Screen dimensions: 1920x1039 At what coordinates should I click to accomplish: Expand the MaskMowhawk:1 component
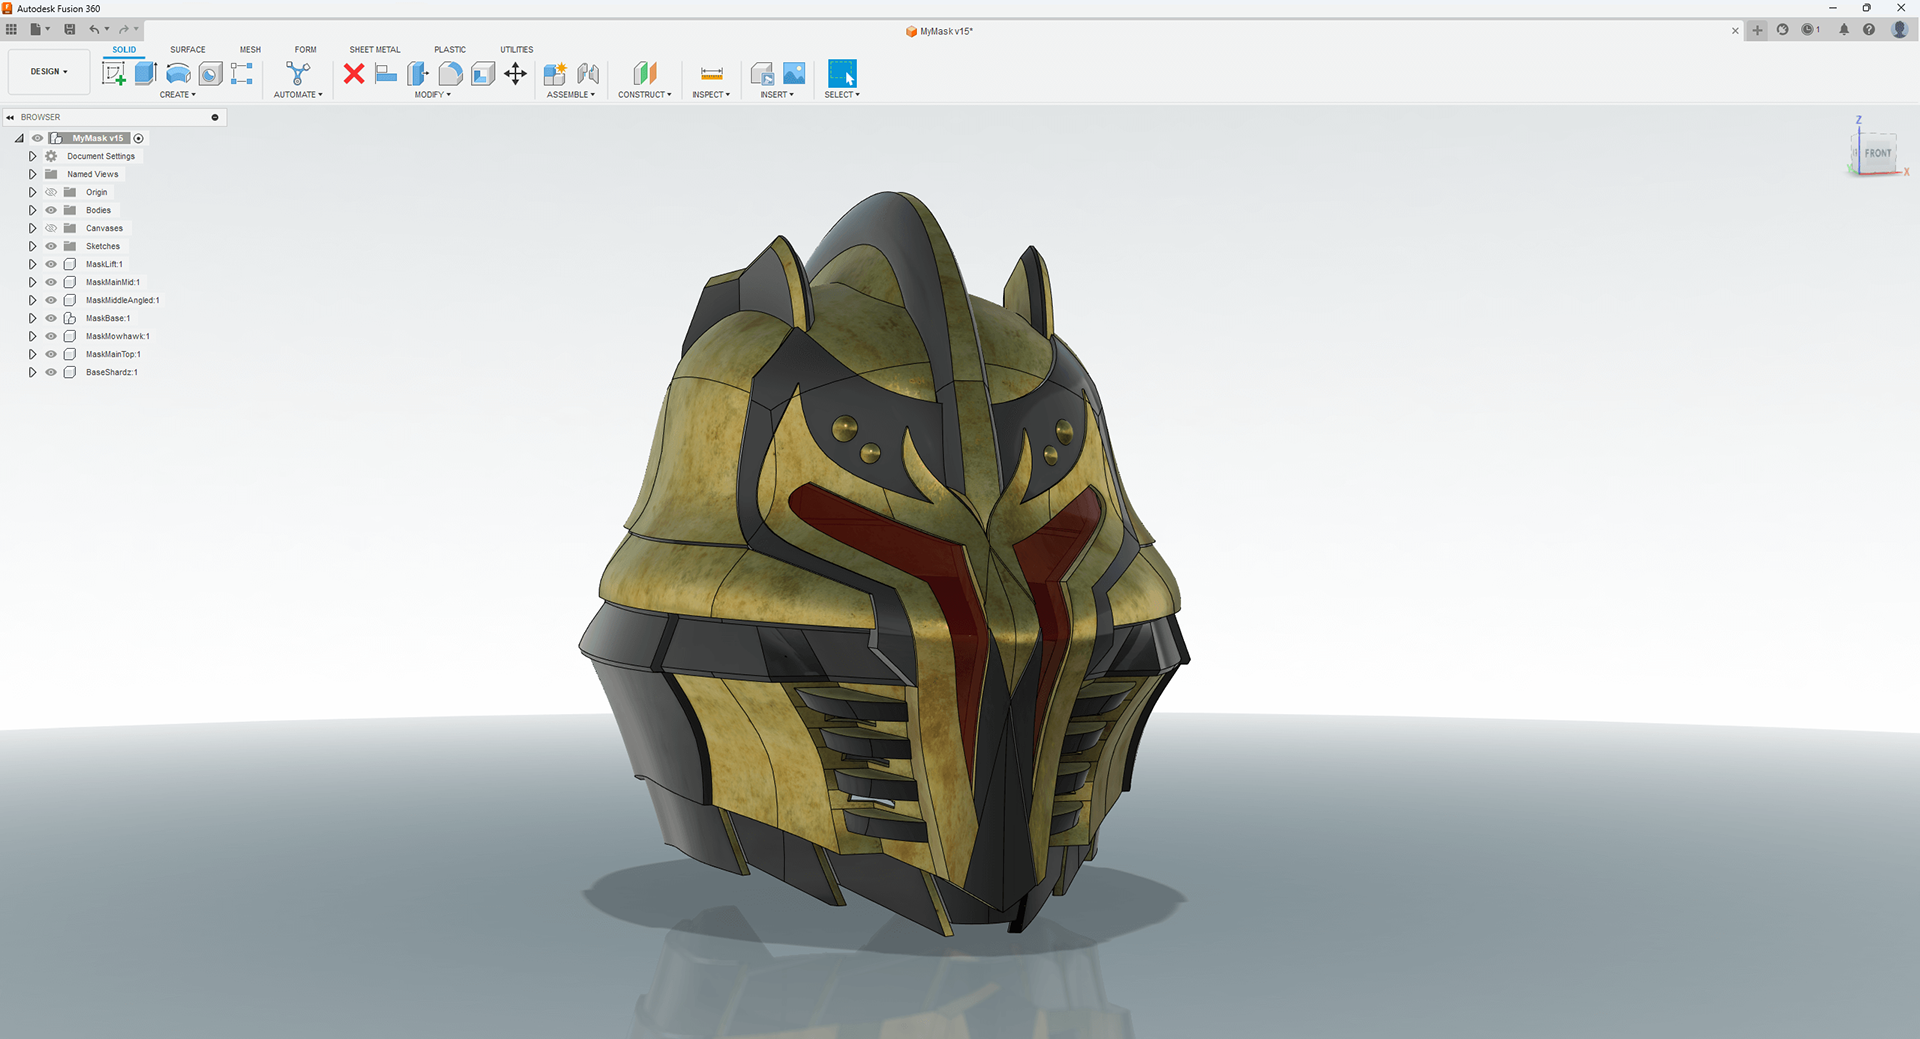coord(32,336)
